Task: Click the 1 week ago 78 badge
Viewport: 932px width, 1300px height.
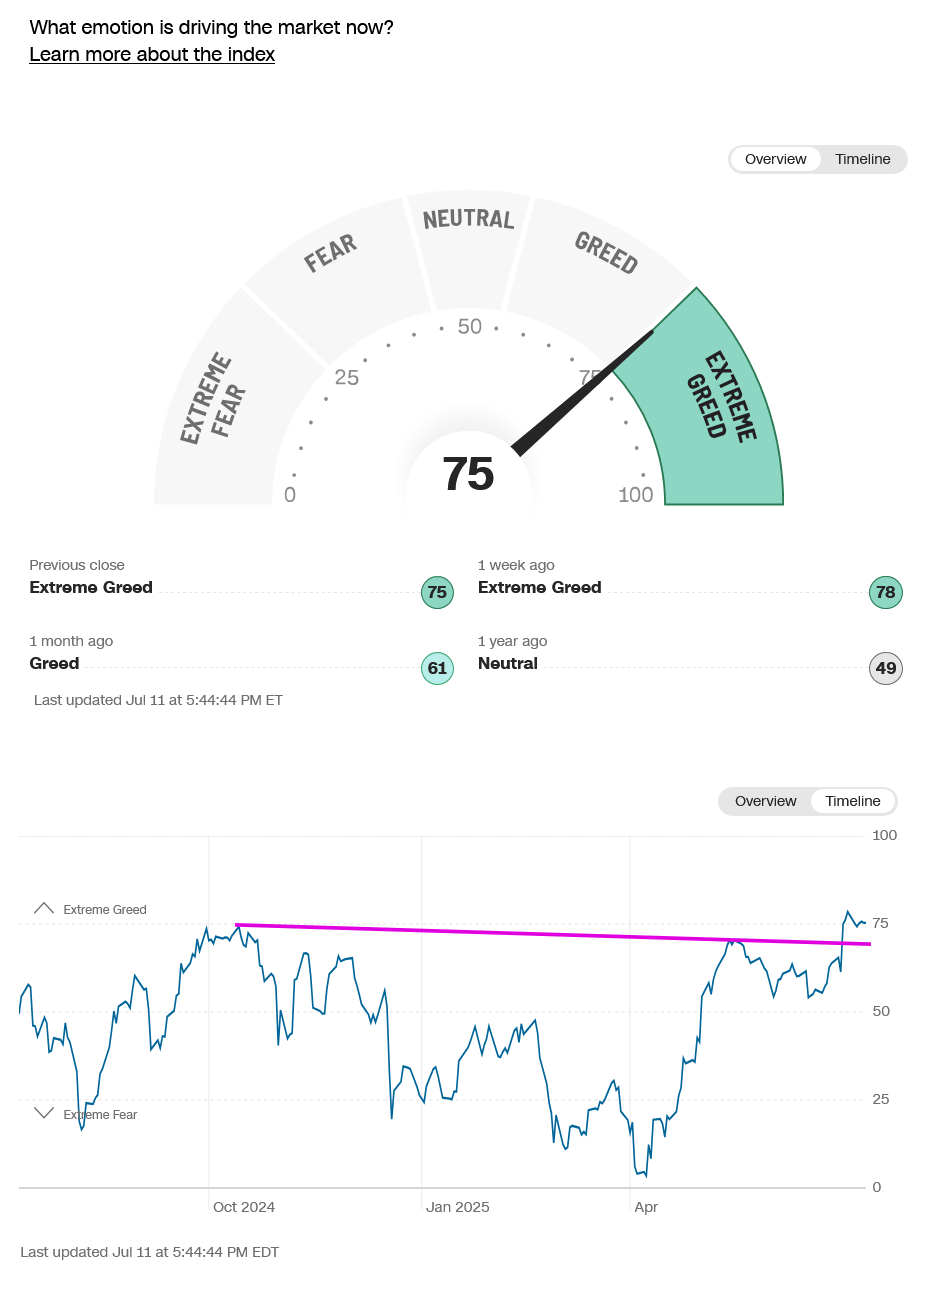Action: [886, 592]
